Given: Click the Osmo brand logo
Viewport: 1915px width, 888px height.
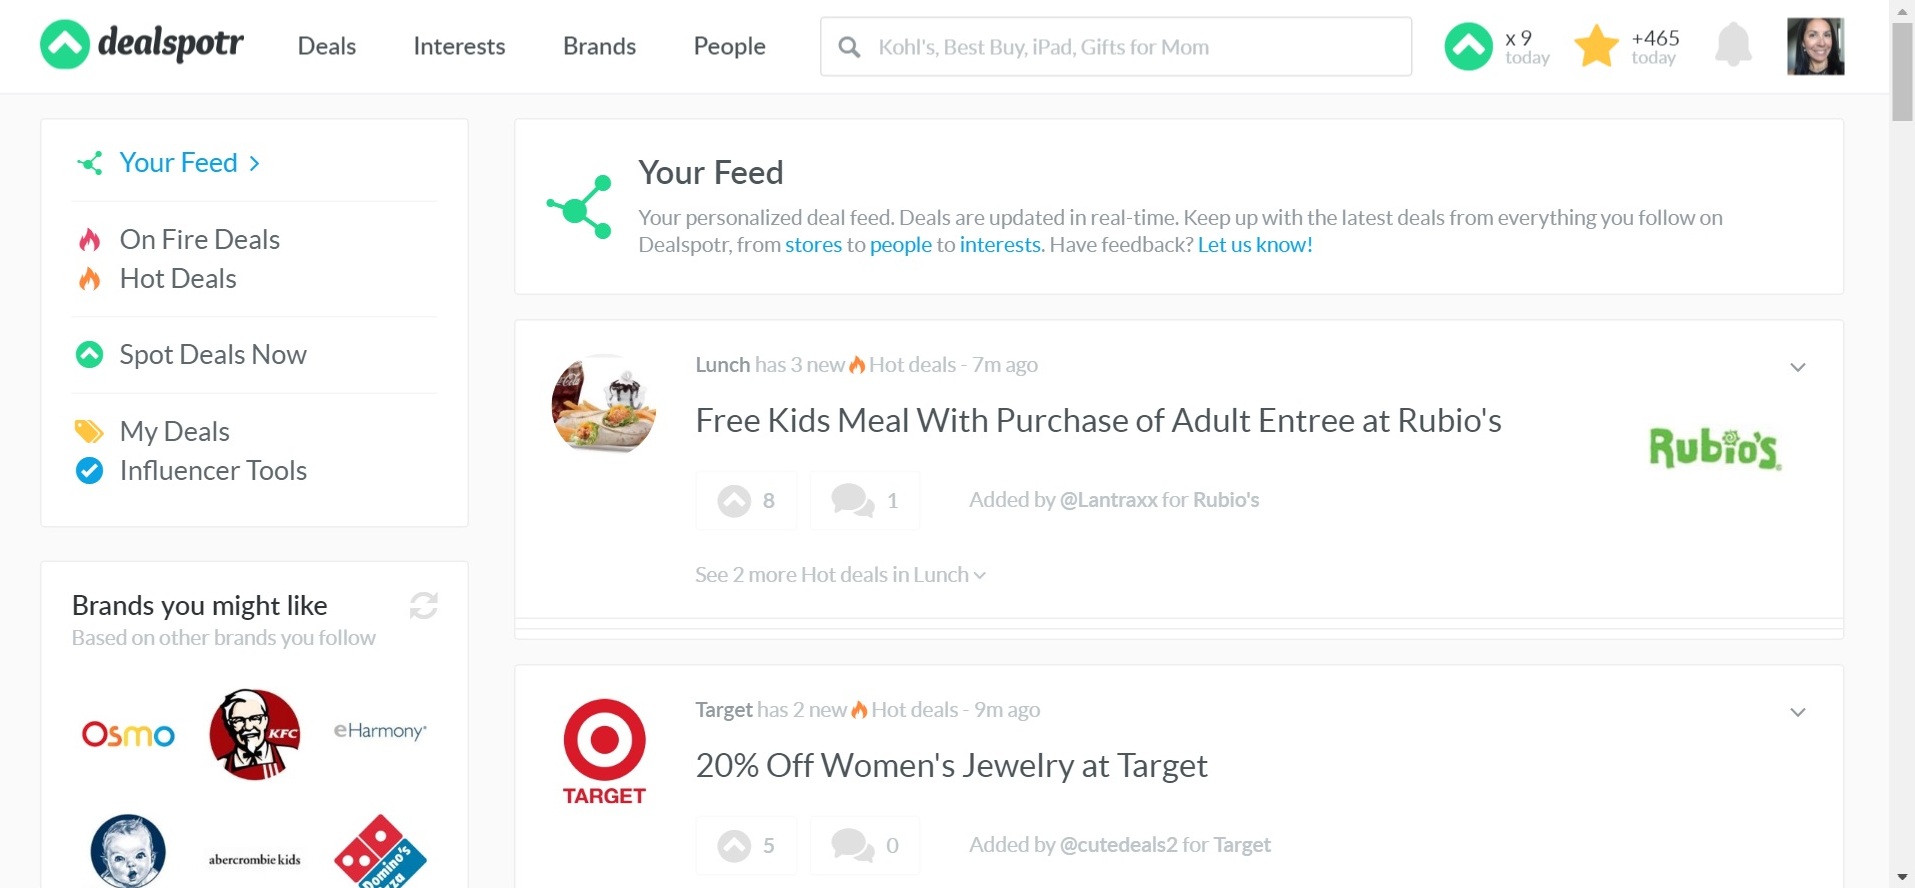Looking at the screenshot, I should point(128,734).
